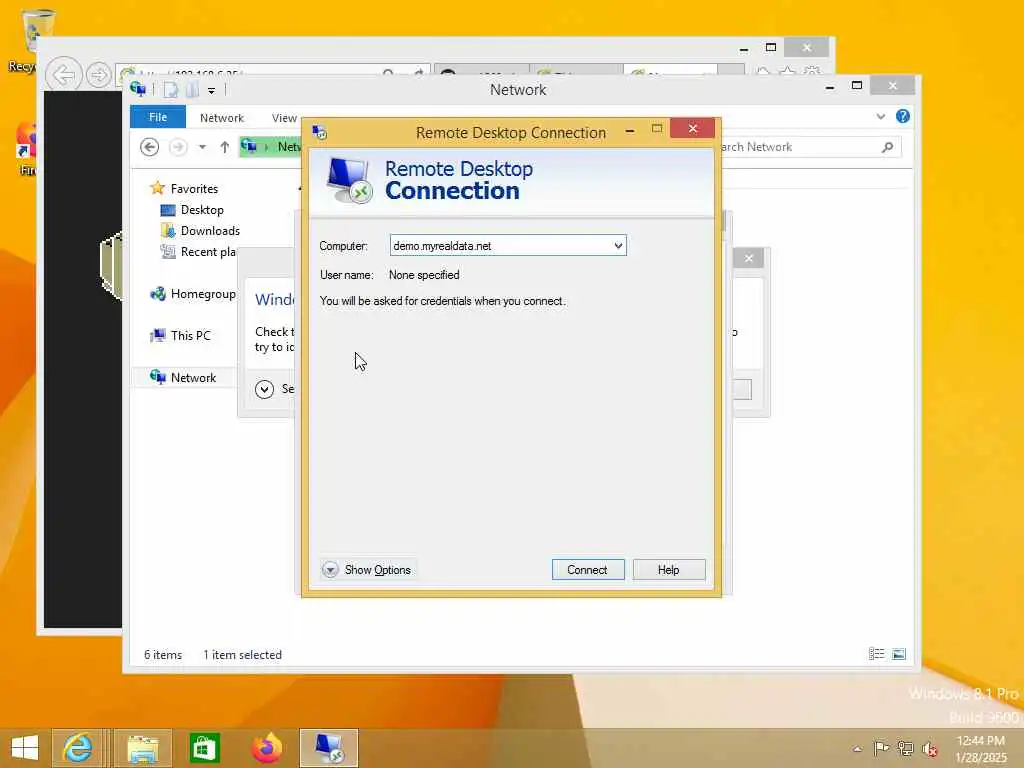Viewport: 1024px width, 768px height.
Task: Click the search magnifier icon in Network window
Action: 887,147
